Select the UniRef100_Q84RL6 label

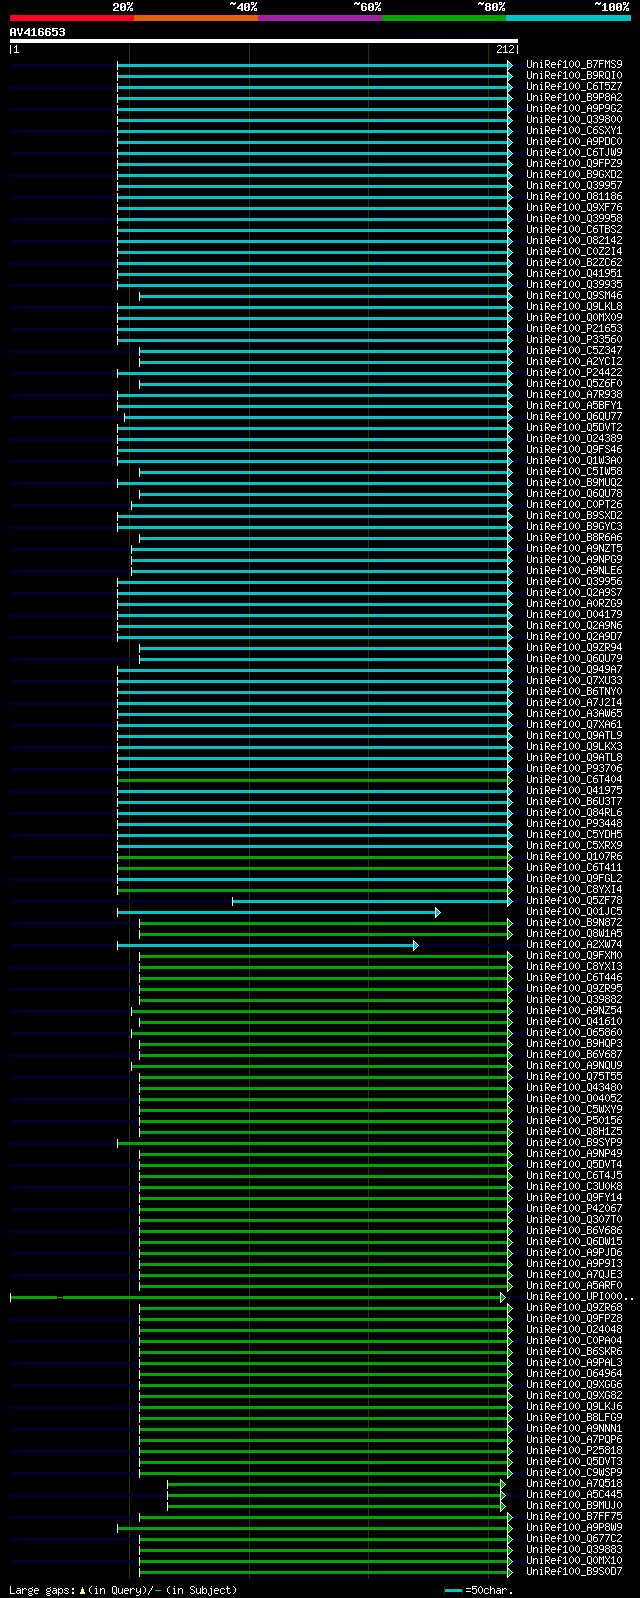coord(574,812)
